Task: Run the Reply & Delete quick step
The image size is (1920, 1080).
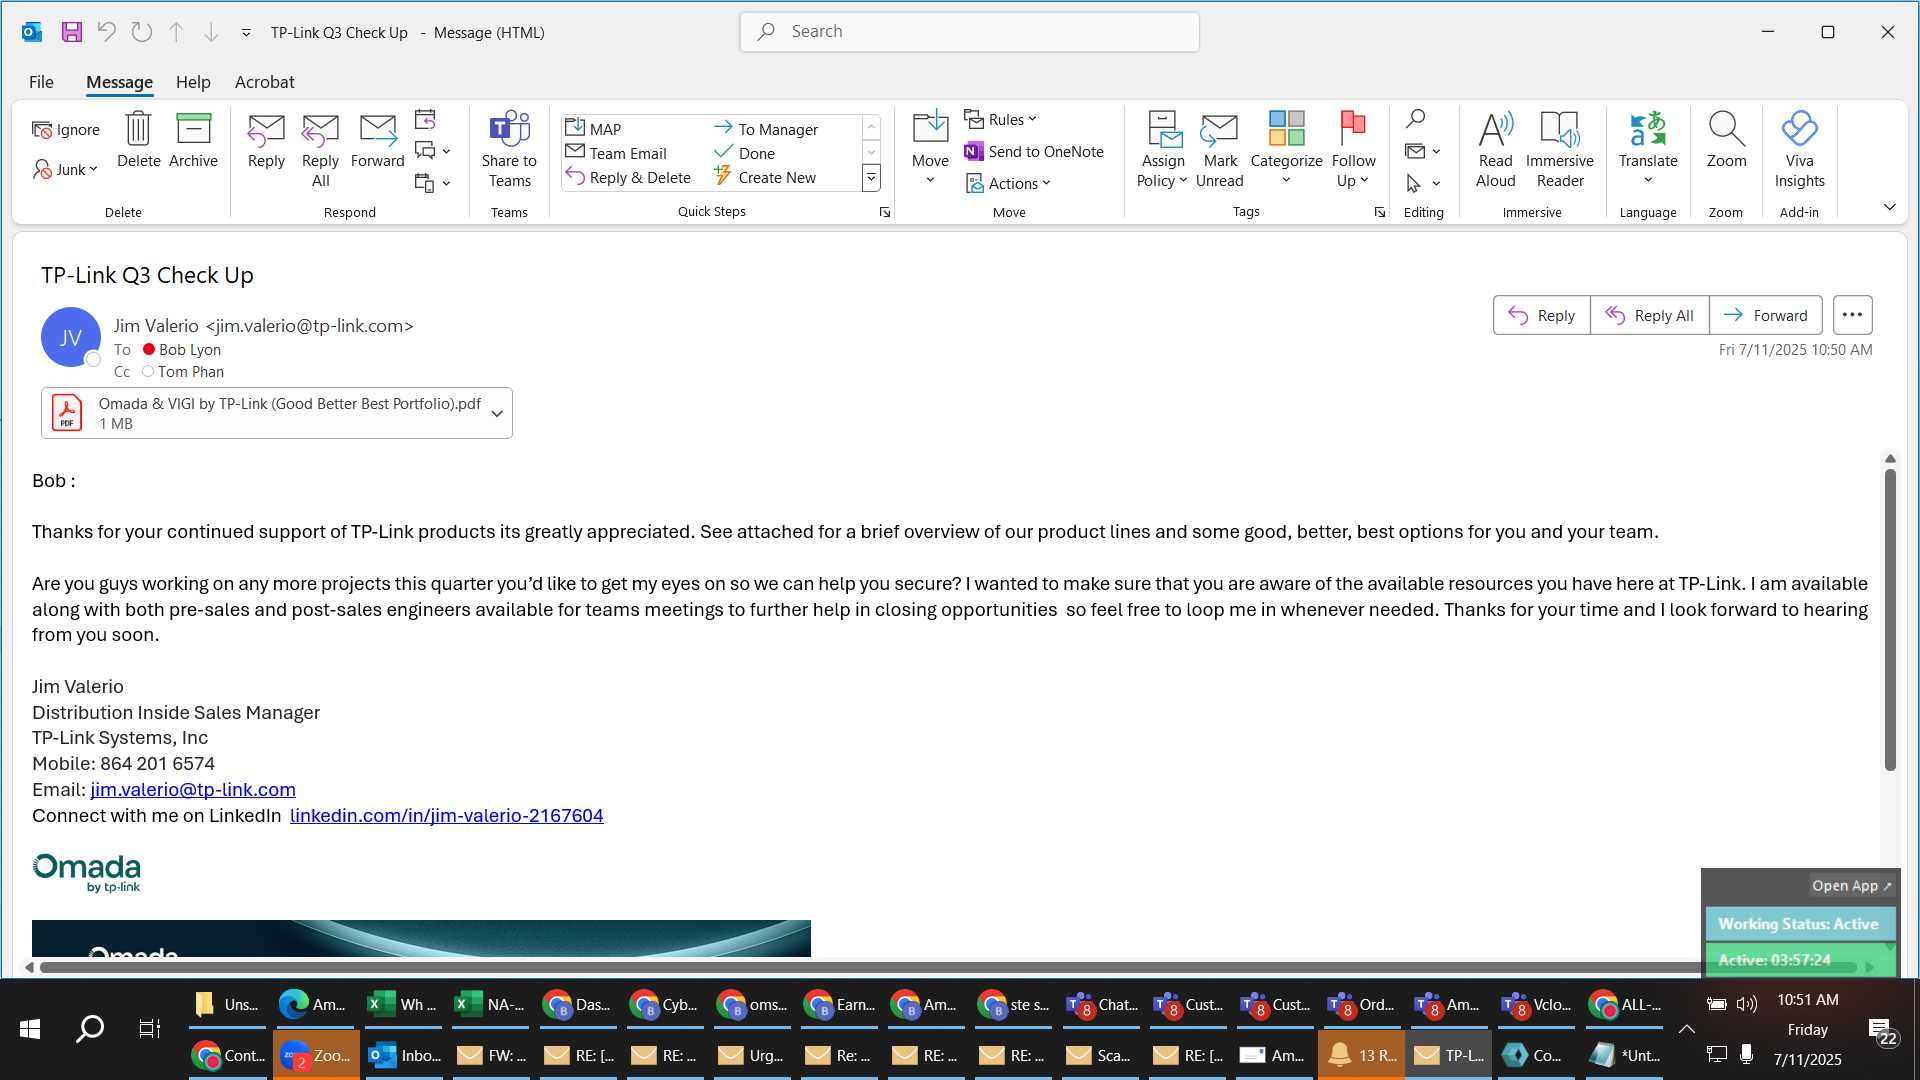Action: coord(628,177)
